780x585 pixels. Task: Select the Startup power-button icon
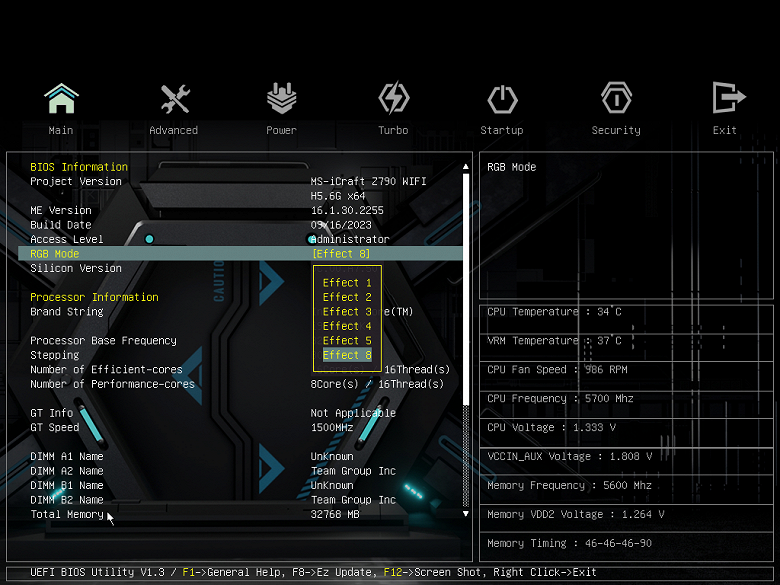click(x=502, y=99)
